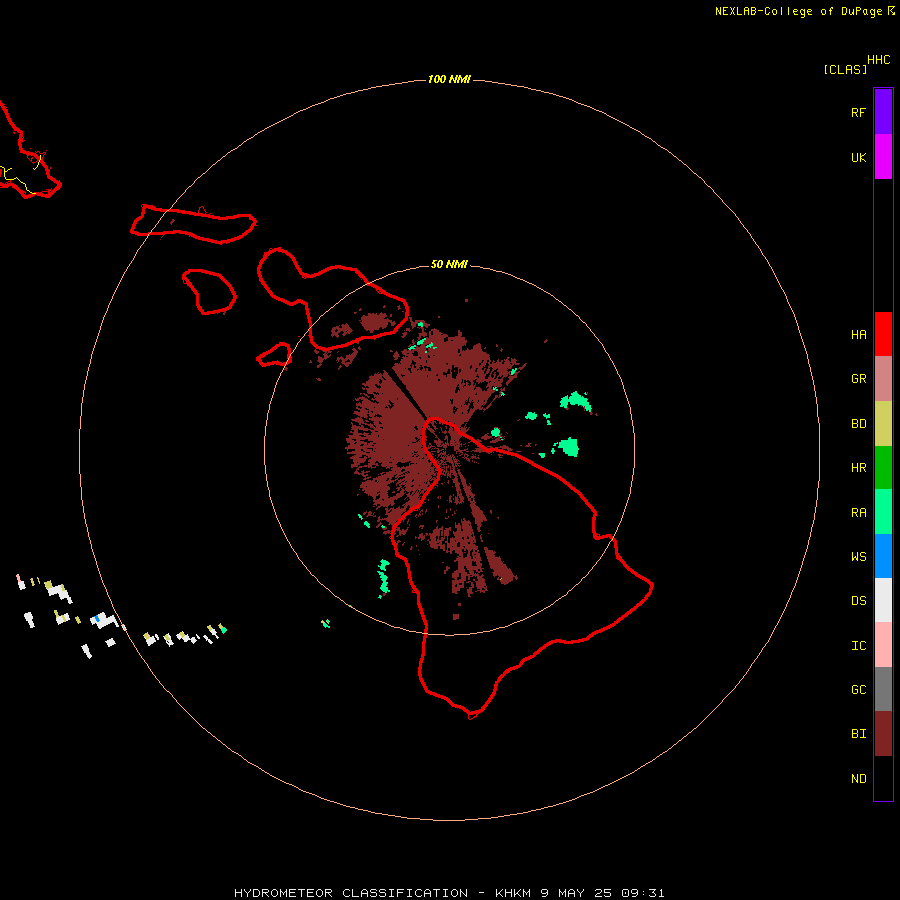900x900 pixels.
Task: Click the ND black legend swatch
Action: pos(883,778)
